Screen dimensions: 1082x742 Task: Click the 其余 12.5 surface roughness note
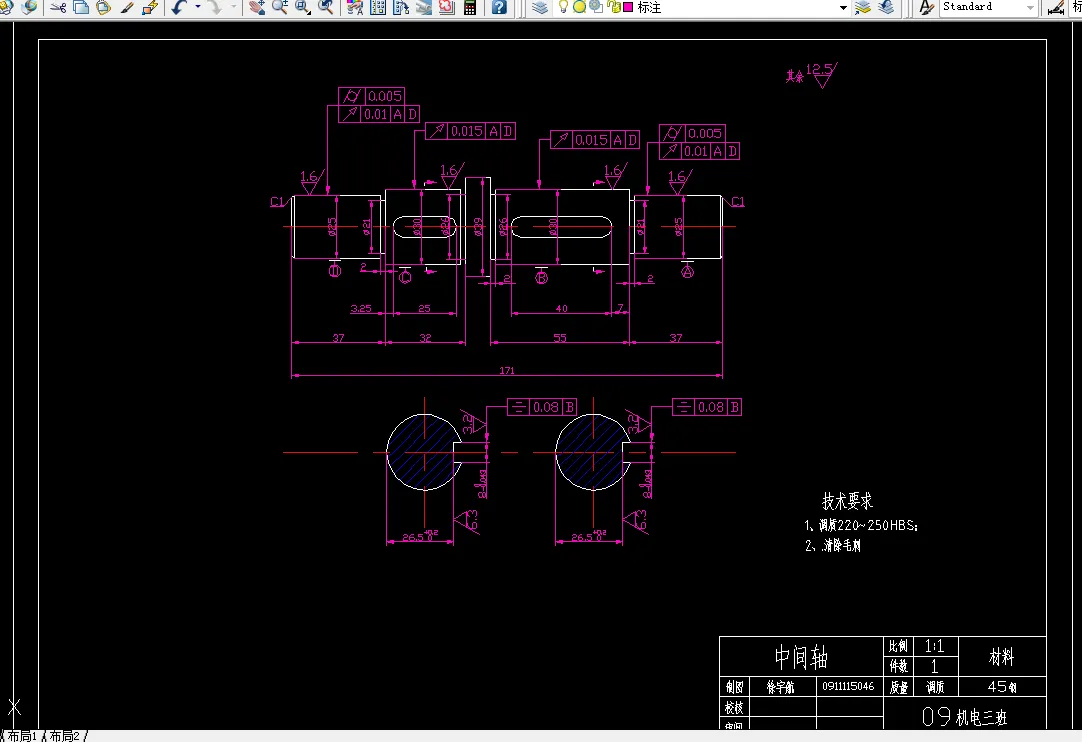pos(812,75)
